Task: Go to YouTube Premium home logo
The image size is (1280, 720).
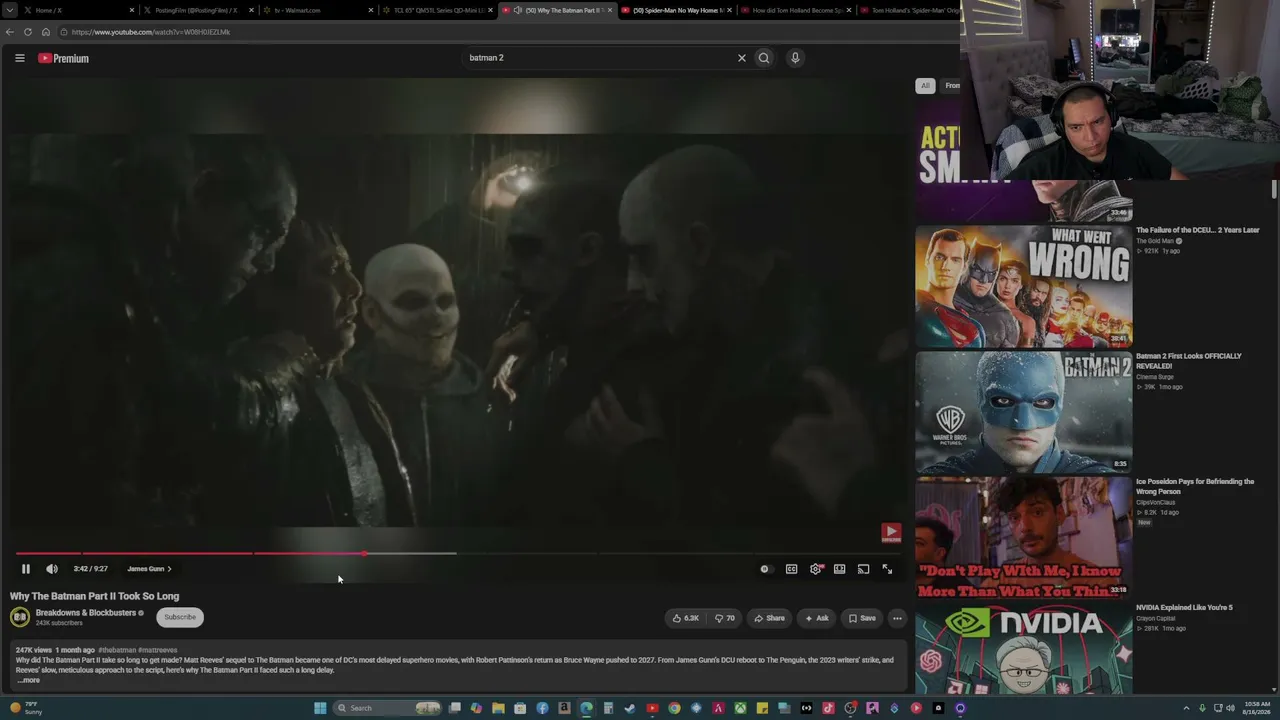Action: coord(63,58)
